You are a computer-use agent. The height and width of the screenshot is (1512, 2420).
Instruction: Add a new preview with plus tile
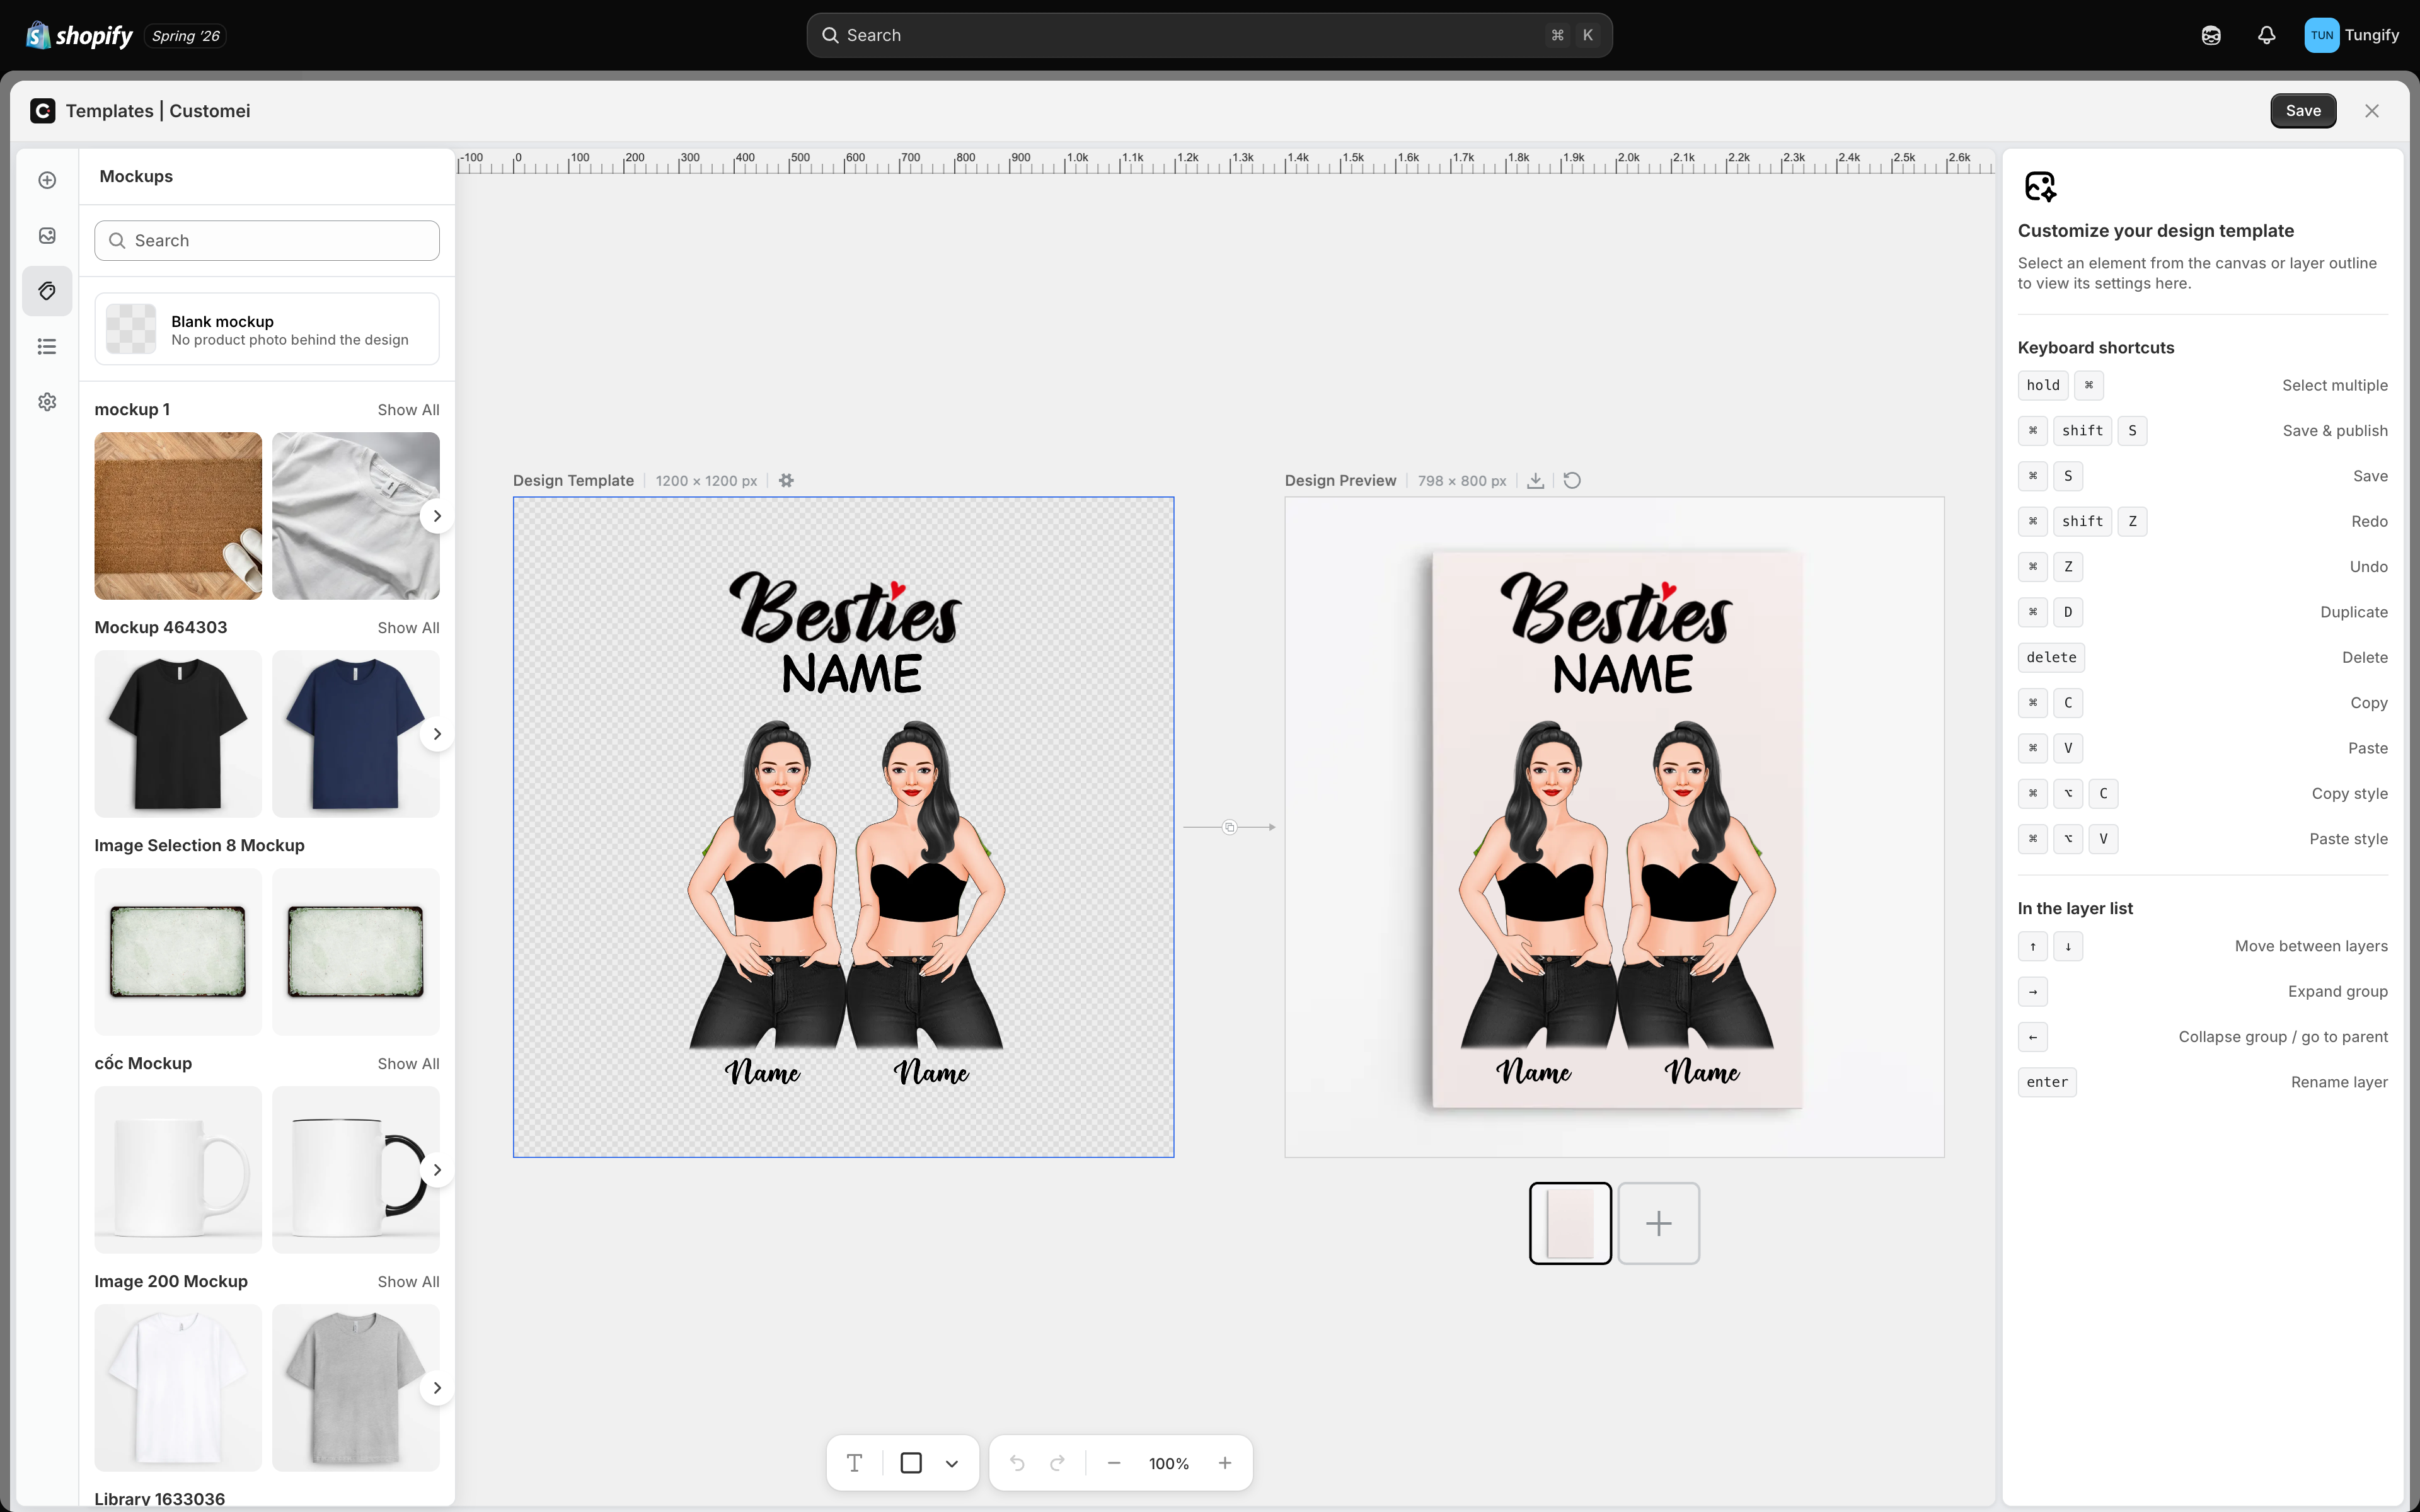[1659, 1223]
